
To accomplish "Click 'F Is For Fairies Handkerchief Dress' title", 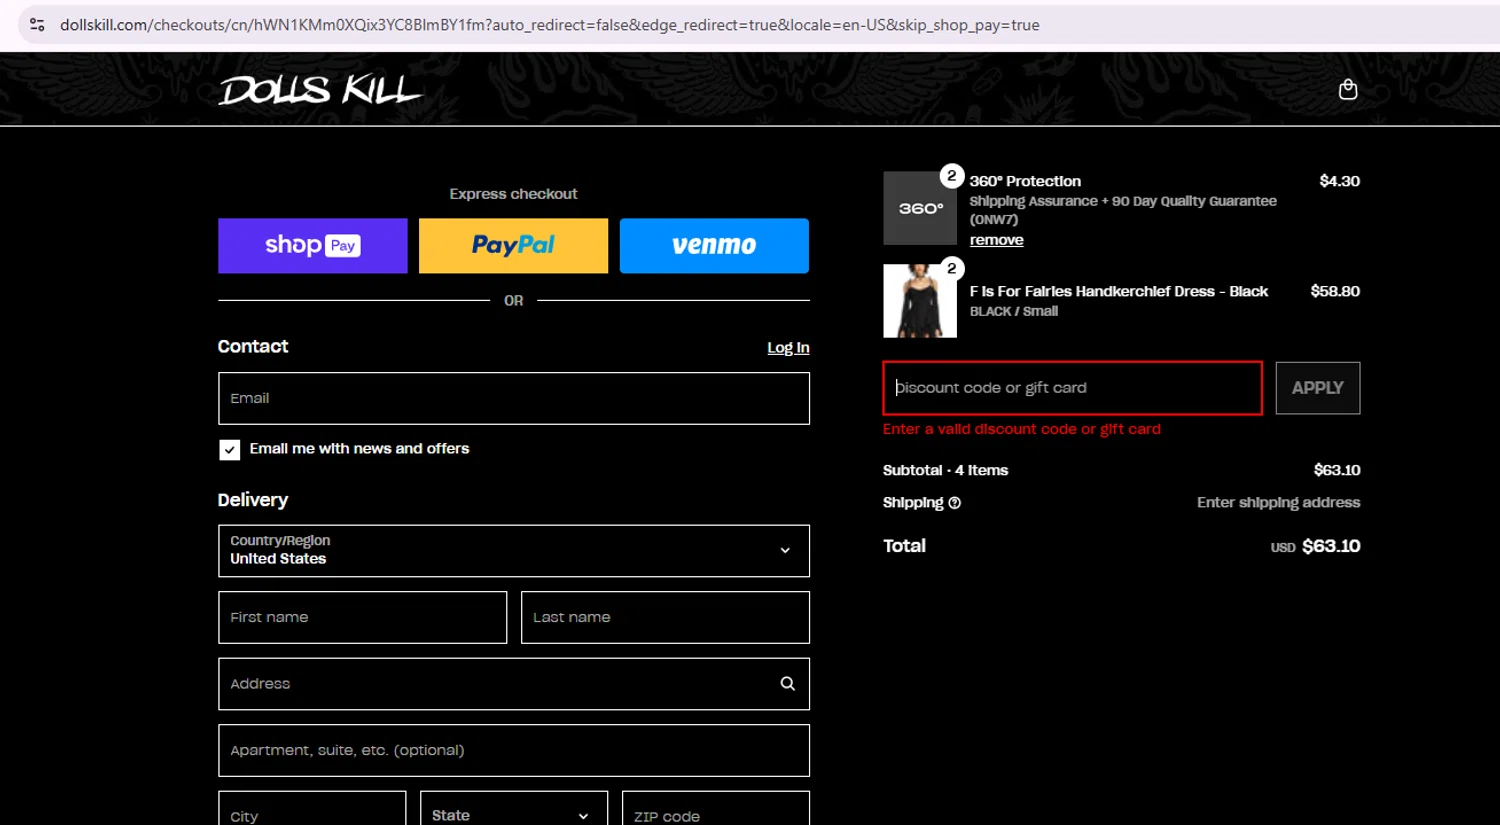I will coord(1118,292).
